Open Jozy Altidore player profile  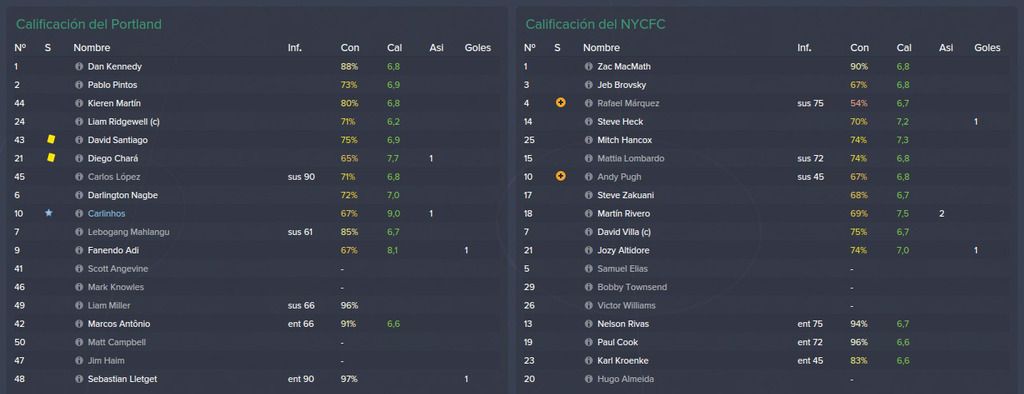coord(623,250)
